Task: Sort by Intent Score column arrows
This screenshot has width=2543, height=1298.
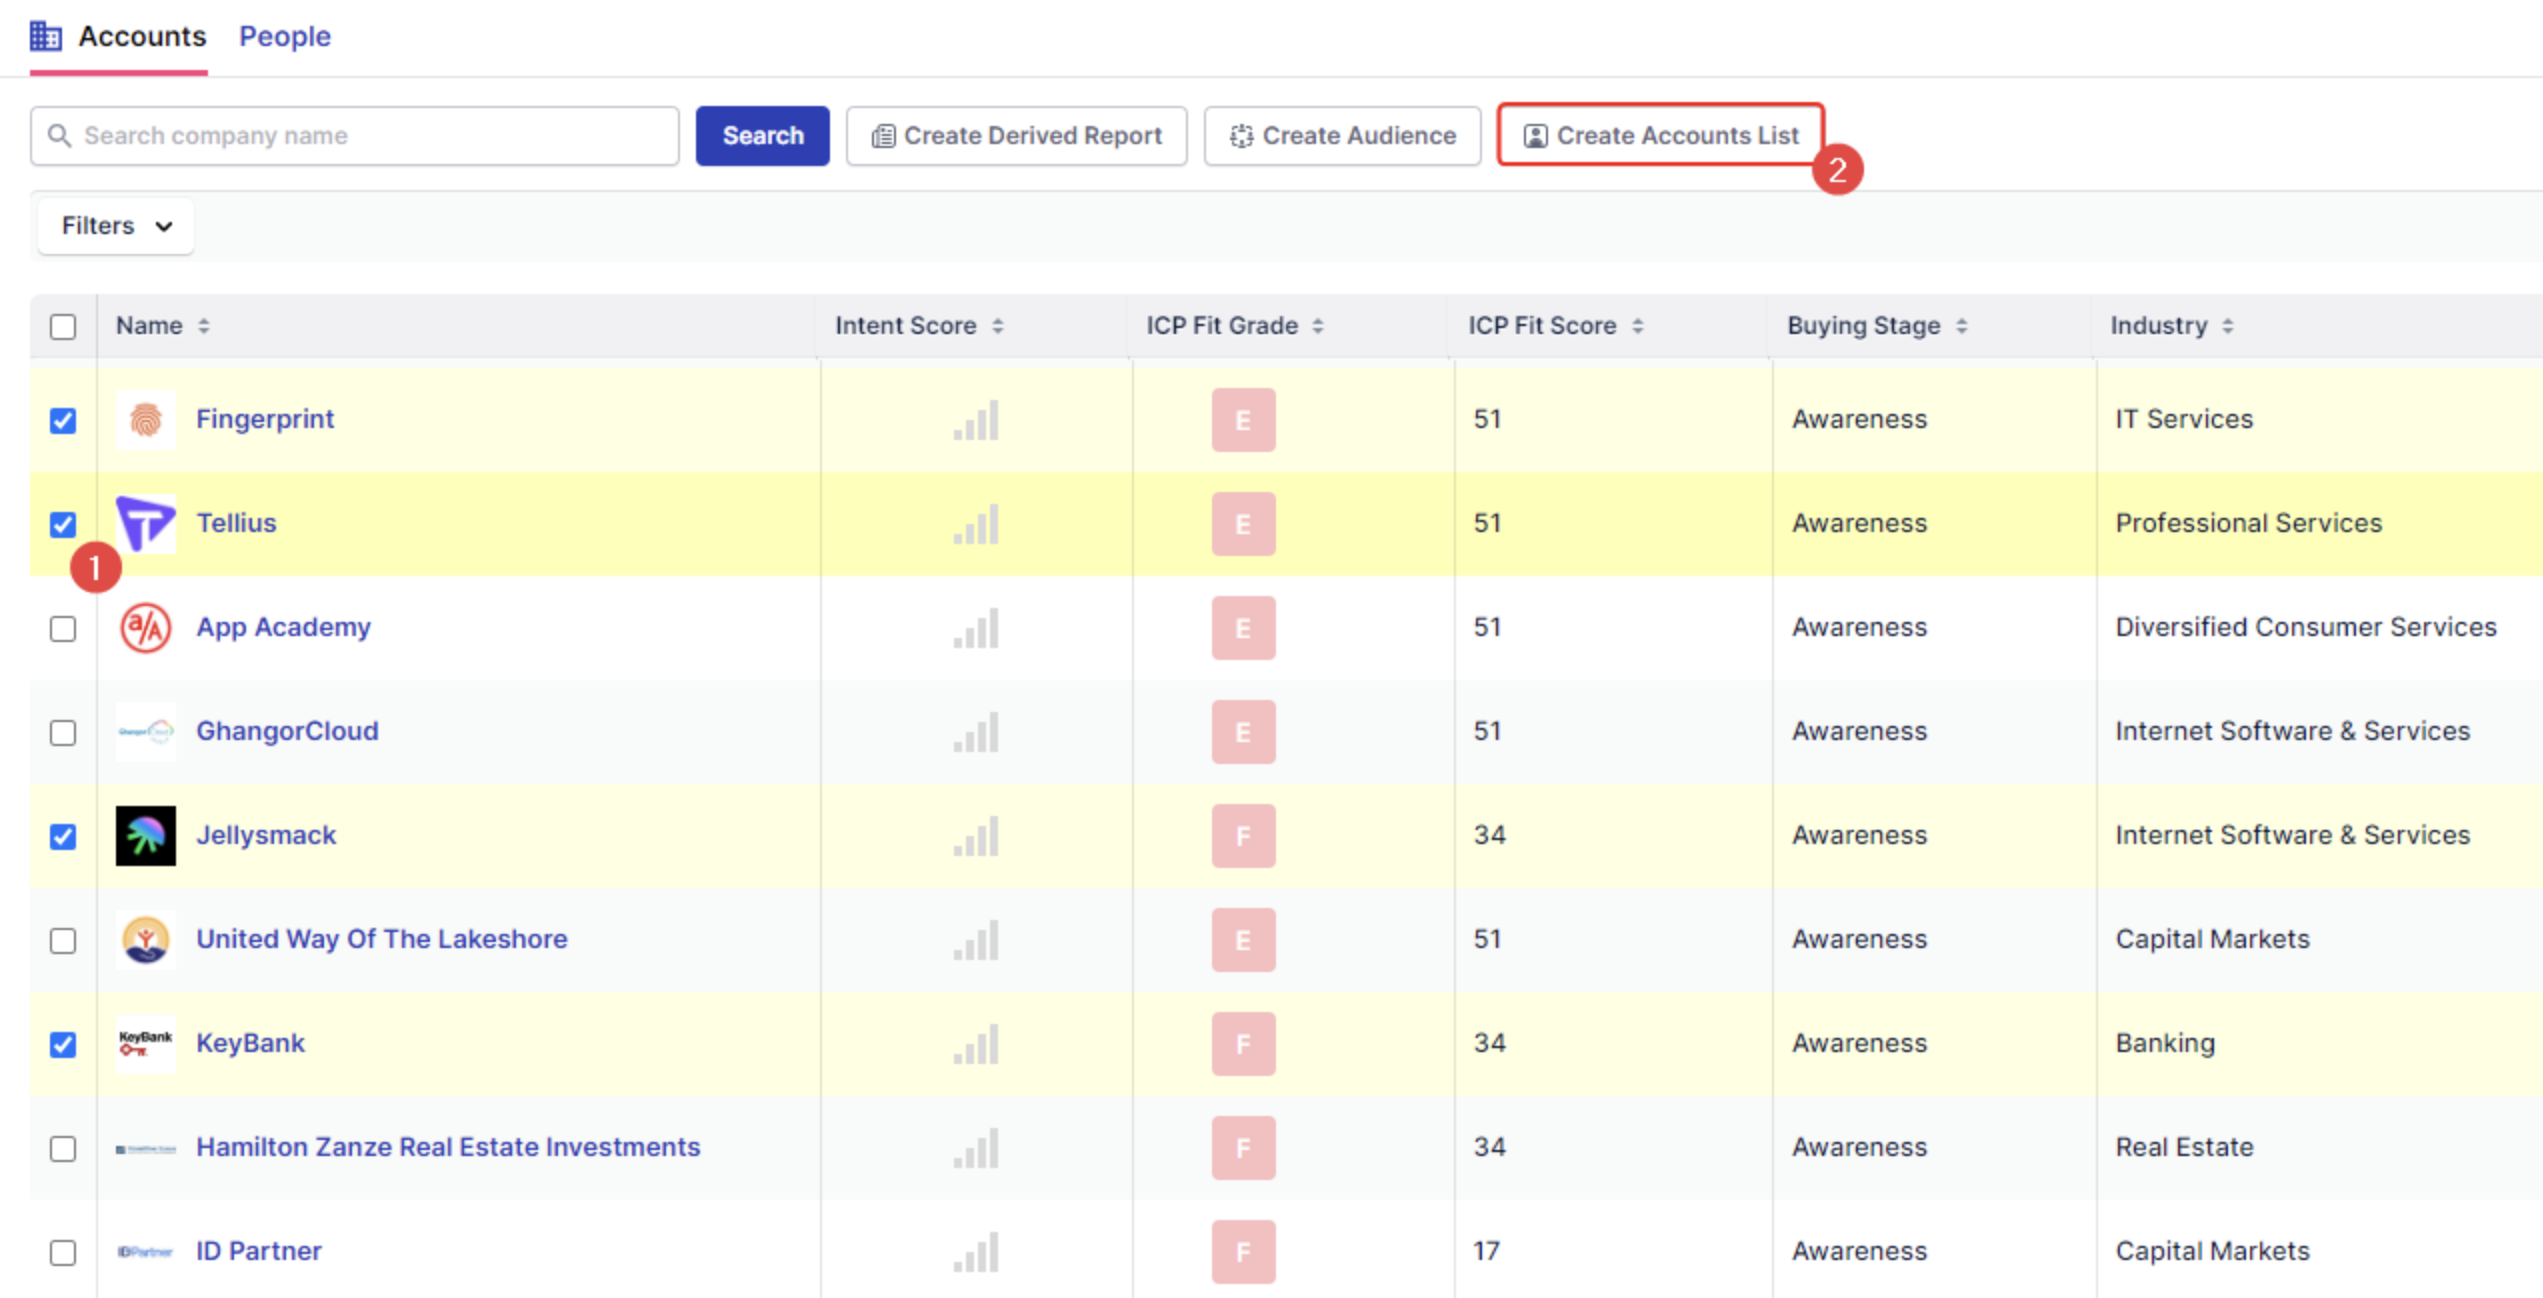Action: coord(998,326)
